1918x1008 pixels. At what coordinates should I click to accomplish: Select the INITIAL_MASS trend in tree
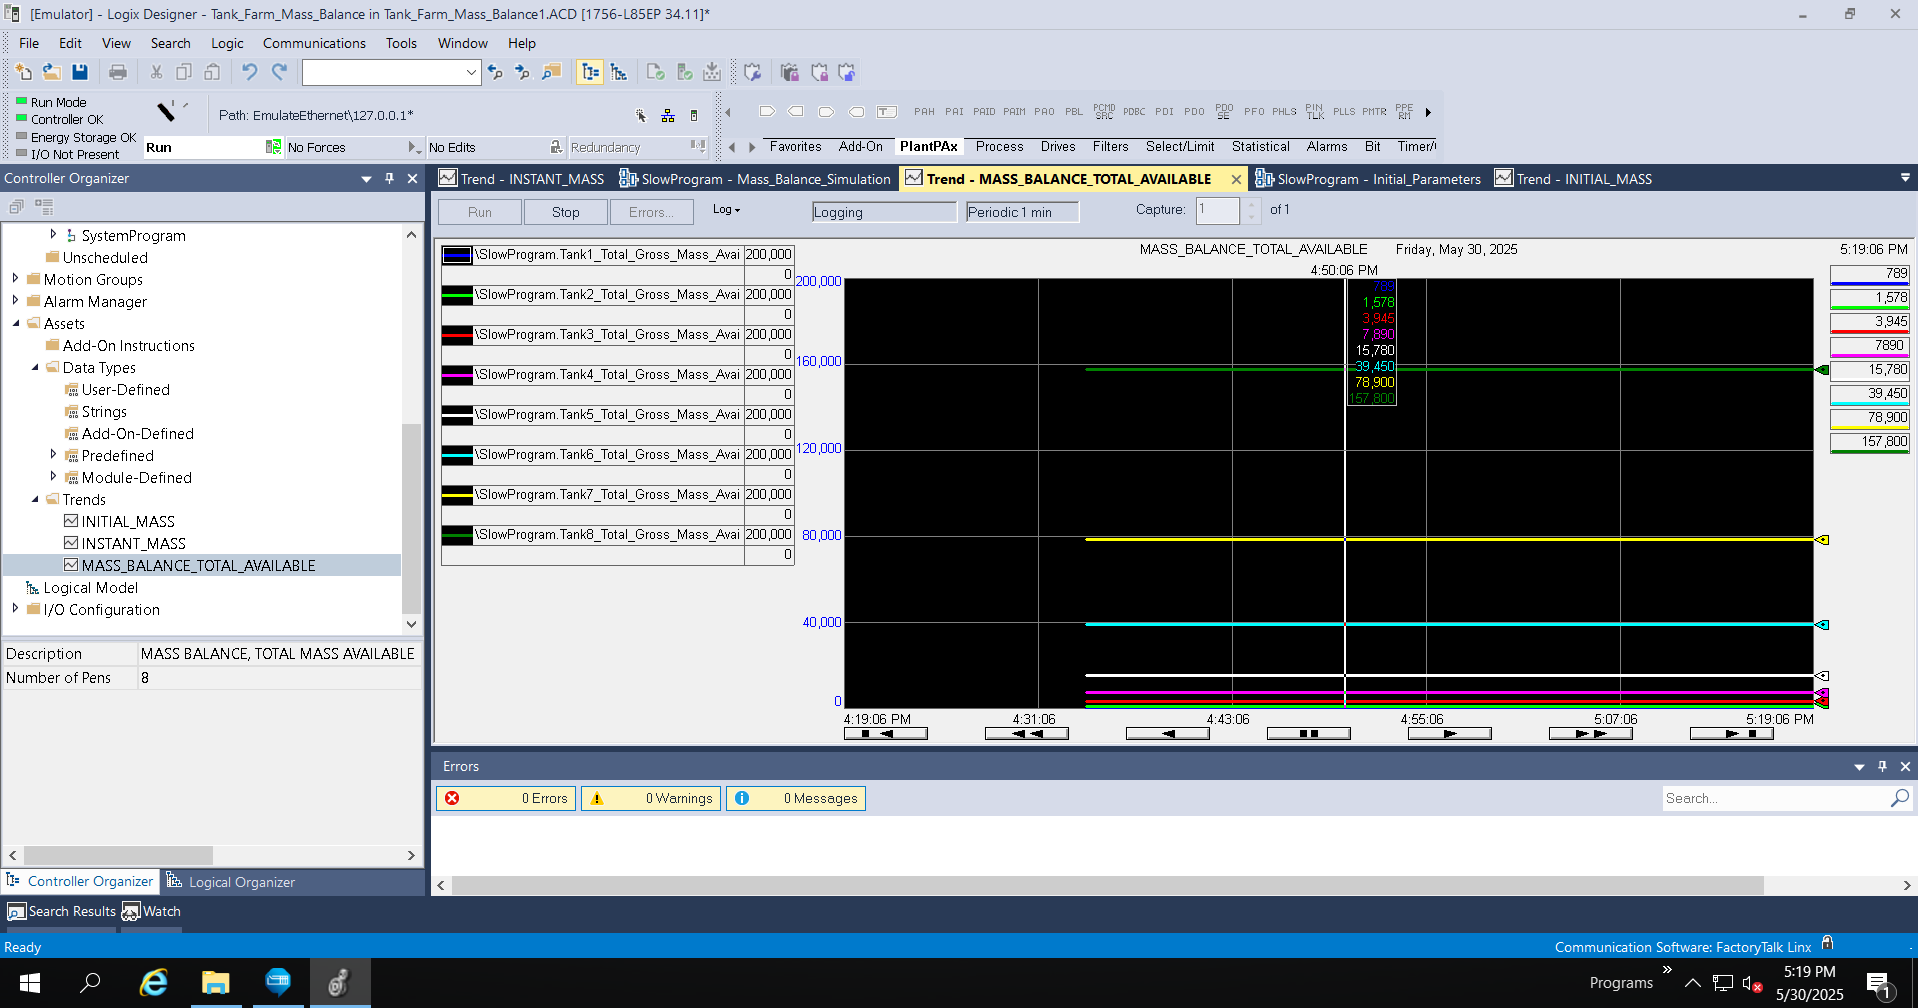pos(128,521)
